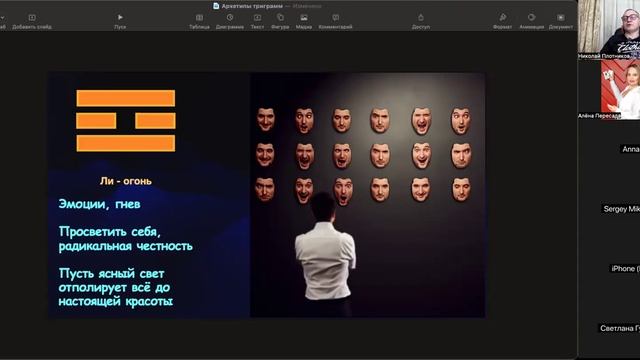Select participant Anna's tile

609,149
